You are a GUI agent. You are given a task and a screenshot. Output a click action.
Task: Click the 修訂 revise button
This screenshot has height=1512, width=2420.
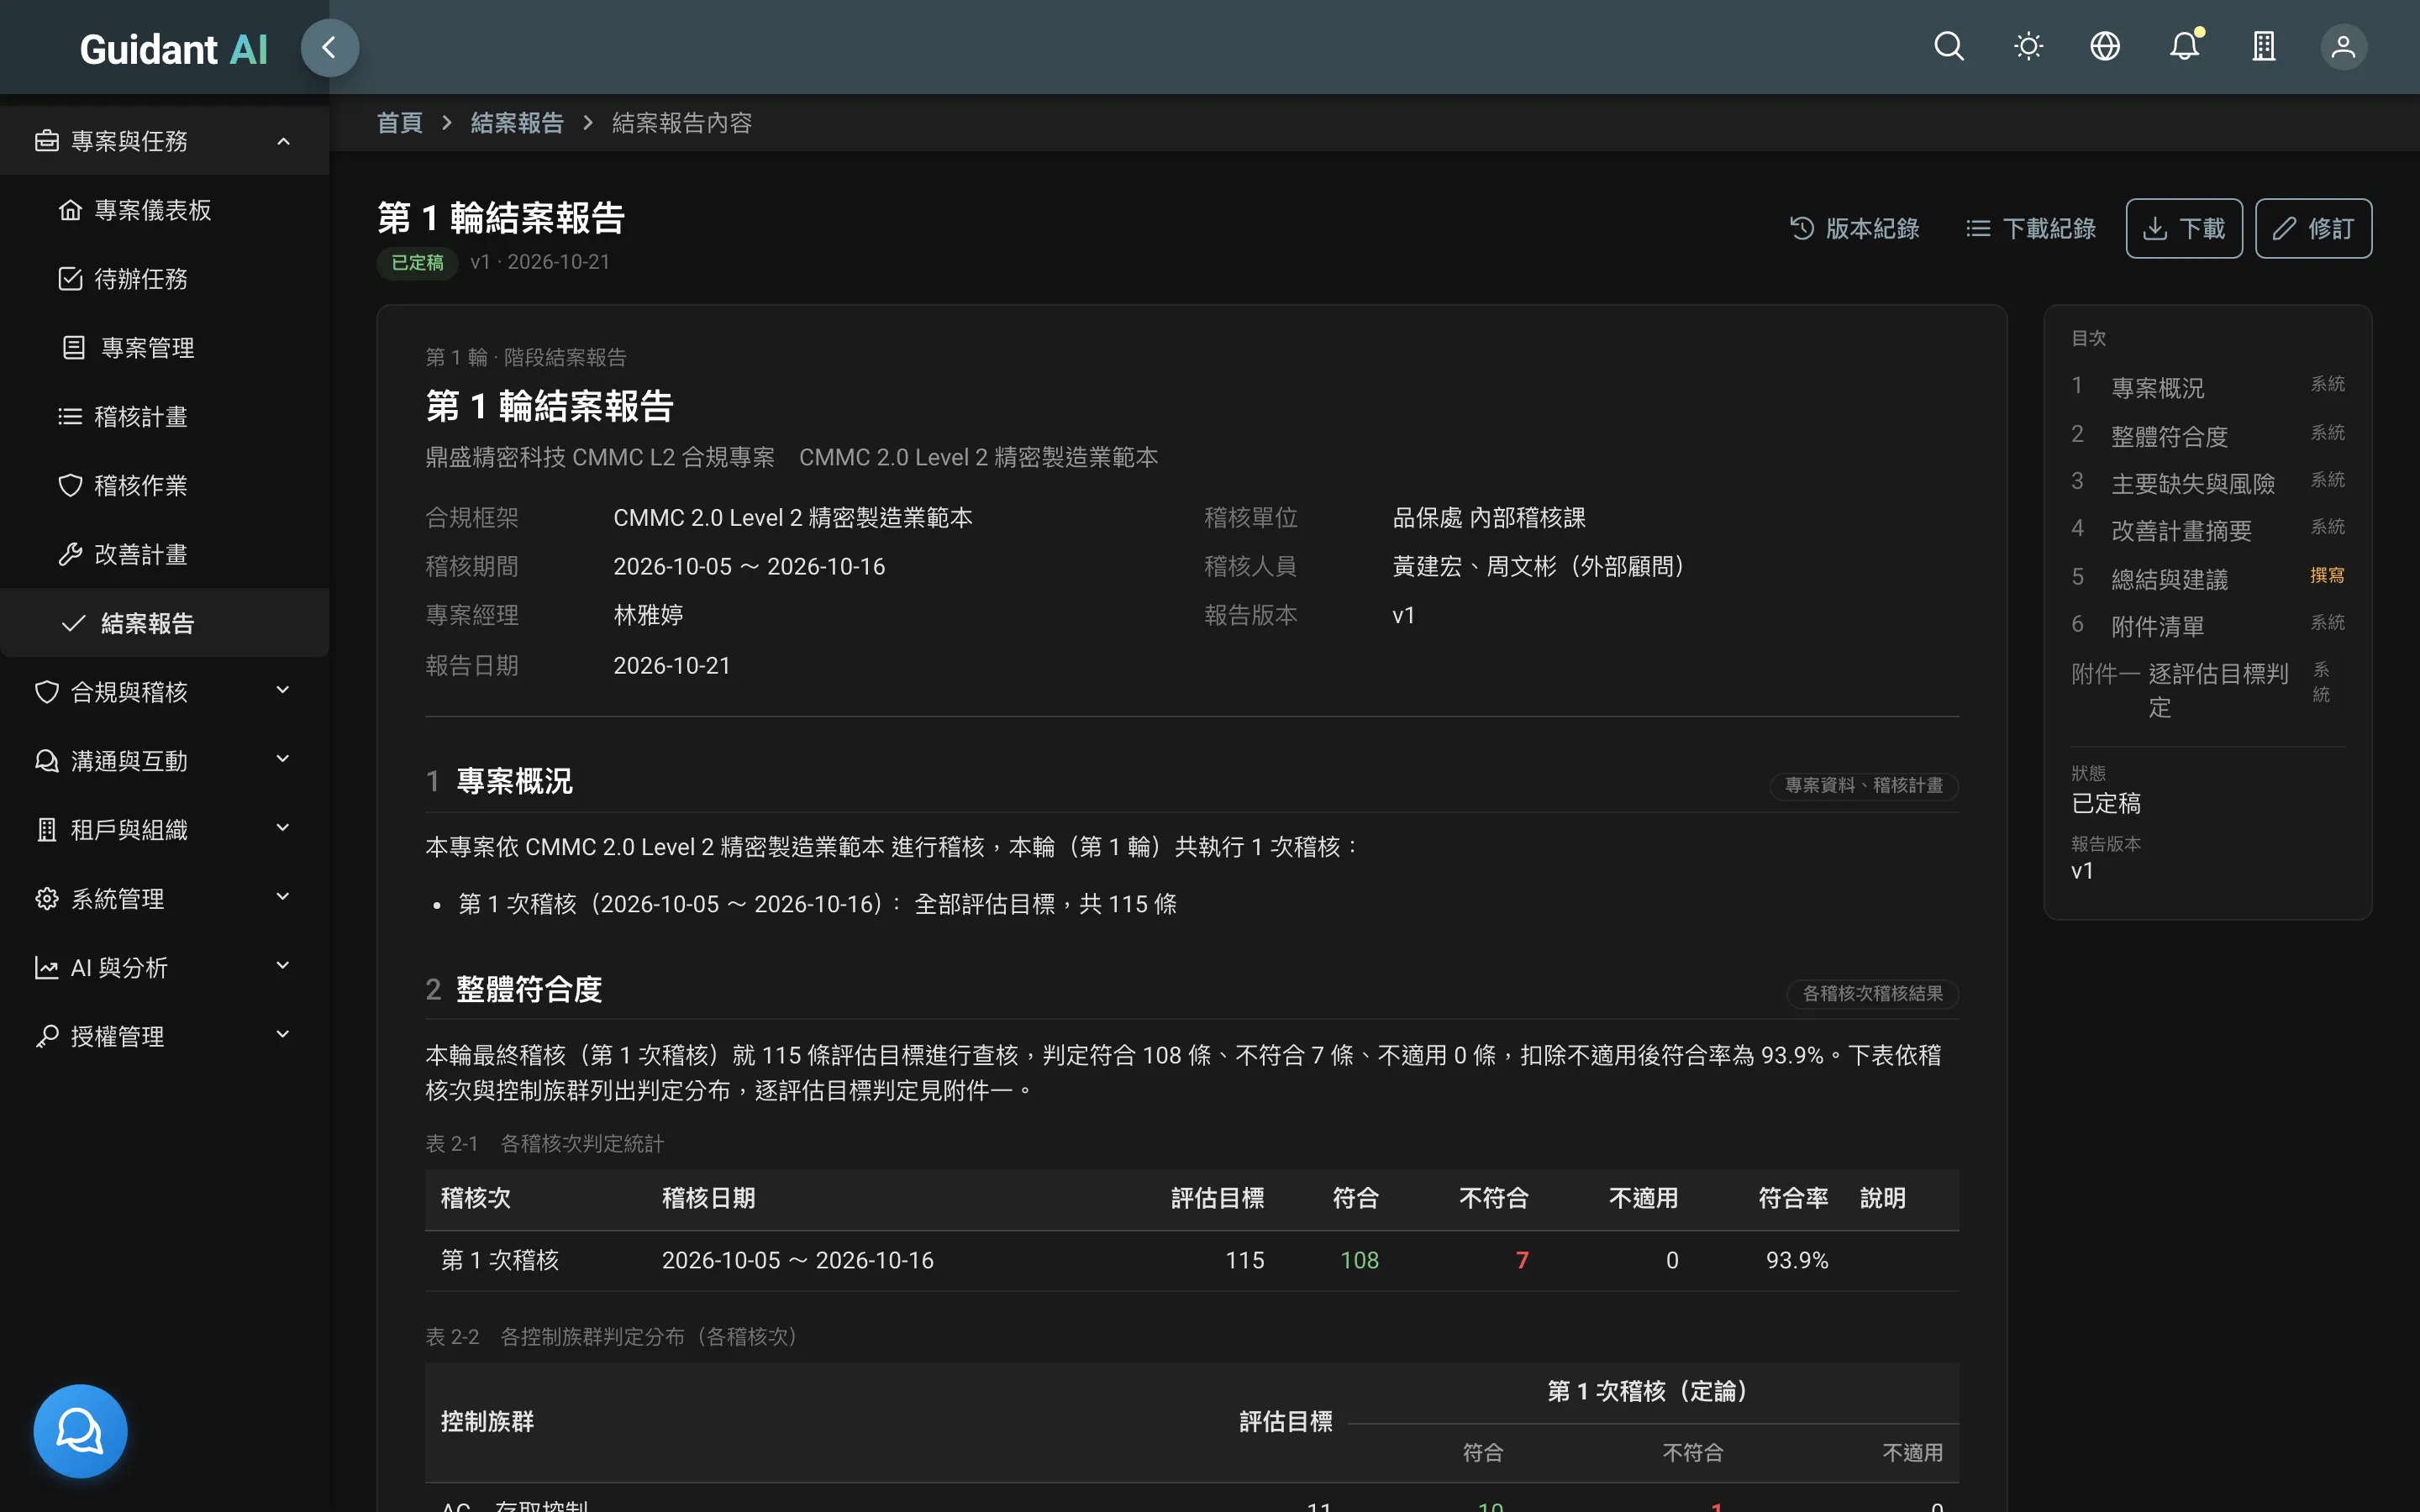pos(2313,229)
